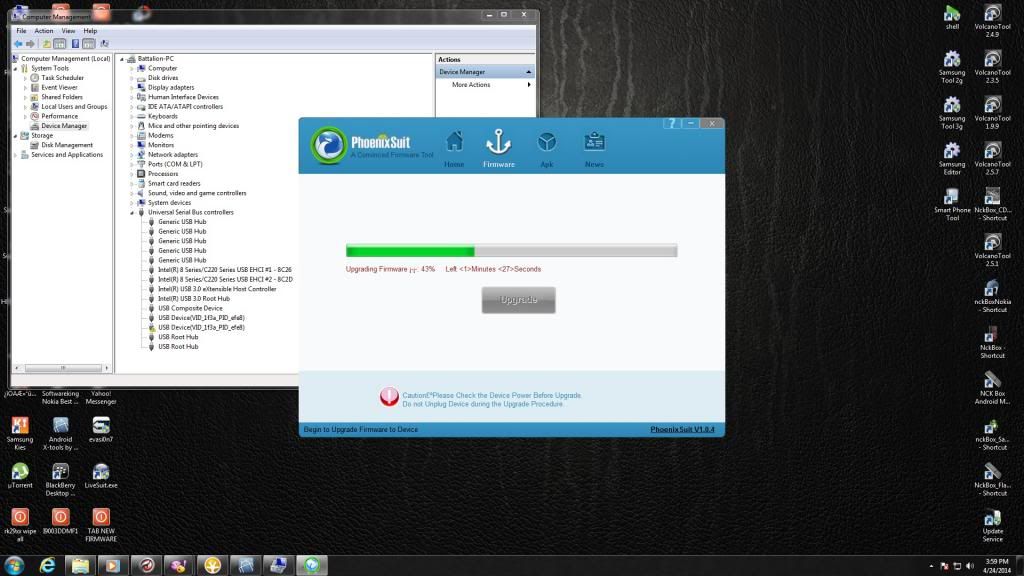Image resolution: width=1024 pixels, height=576 pixels.
Task: Open Samsung Tool 3g desktop icon
Action: [952, 113]
